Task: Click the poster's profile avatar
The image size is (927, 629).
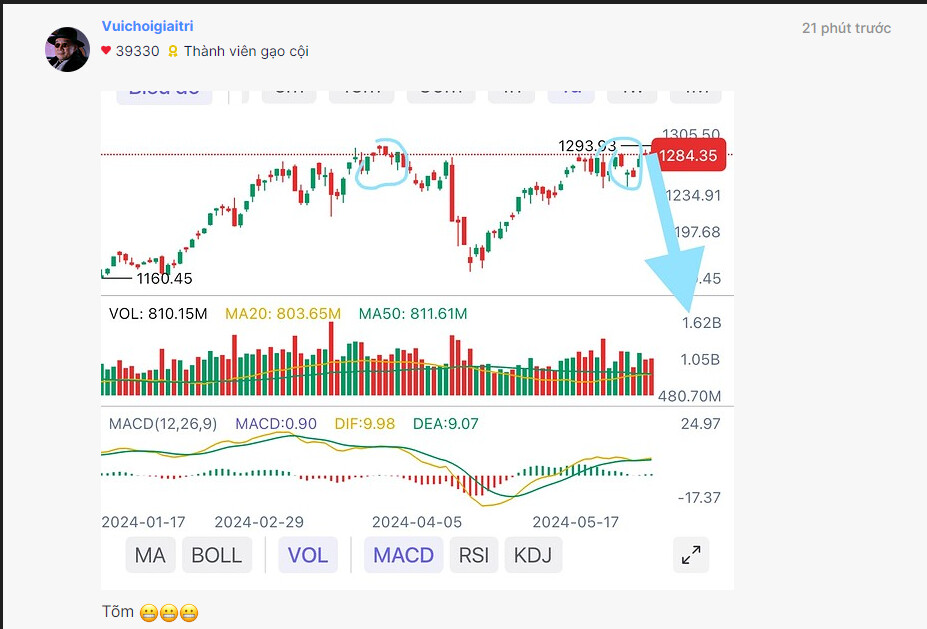Action: [x=68, y=49]
